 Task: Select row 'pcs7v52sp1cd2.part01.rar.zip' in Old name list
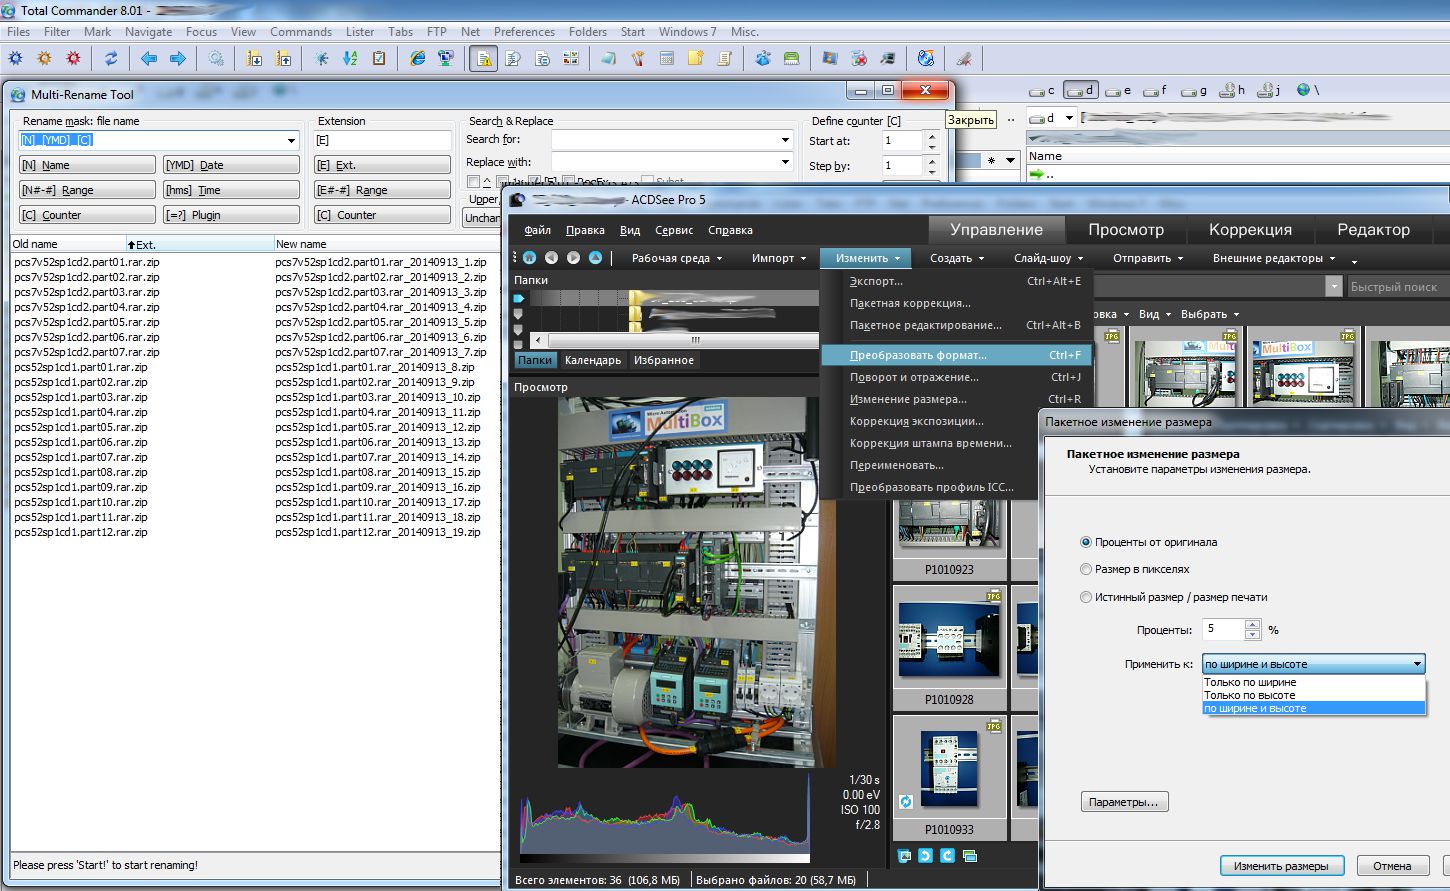(x=87, y=262)
